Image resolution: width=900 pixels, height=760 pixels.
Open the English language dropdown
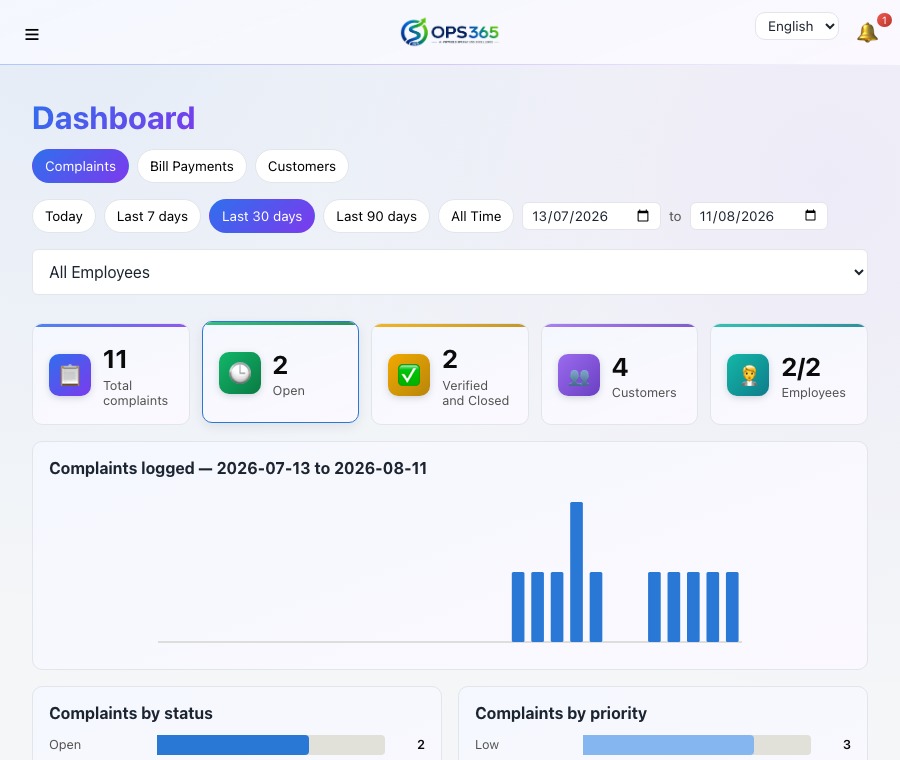tap(797, 26)
